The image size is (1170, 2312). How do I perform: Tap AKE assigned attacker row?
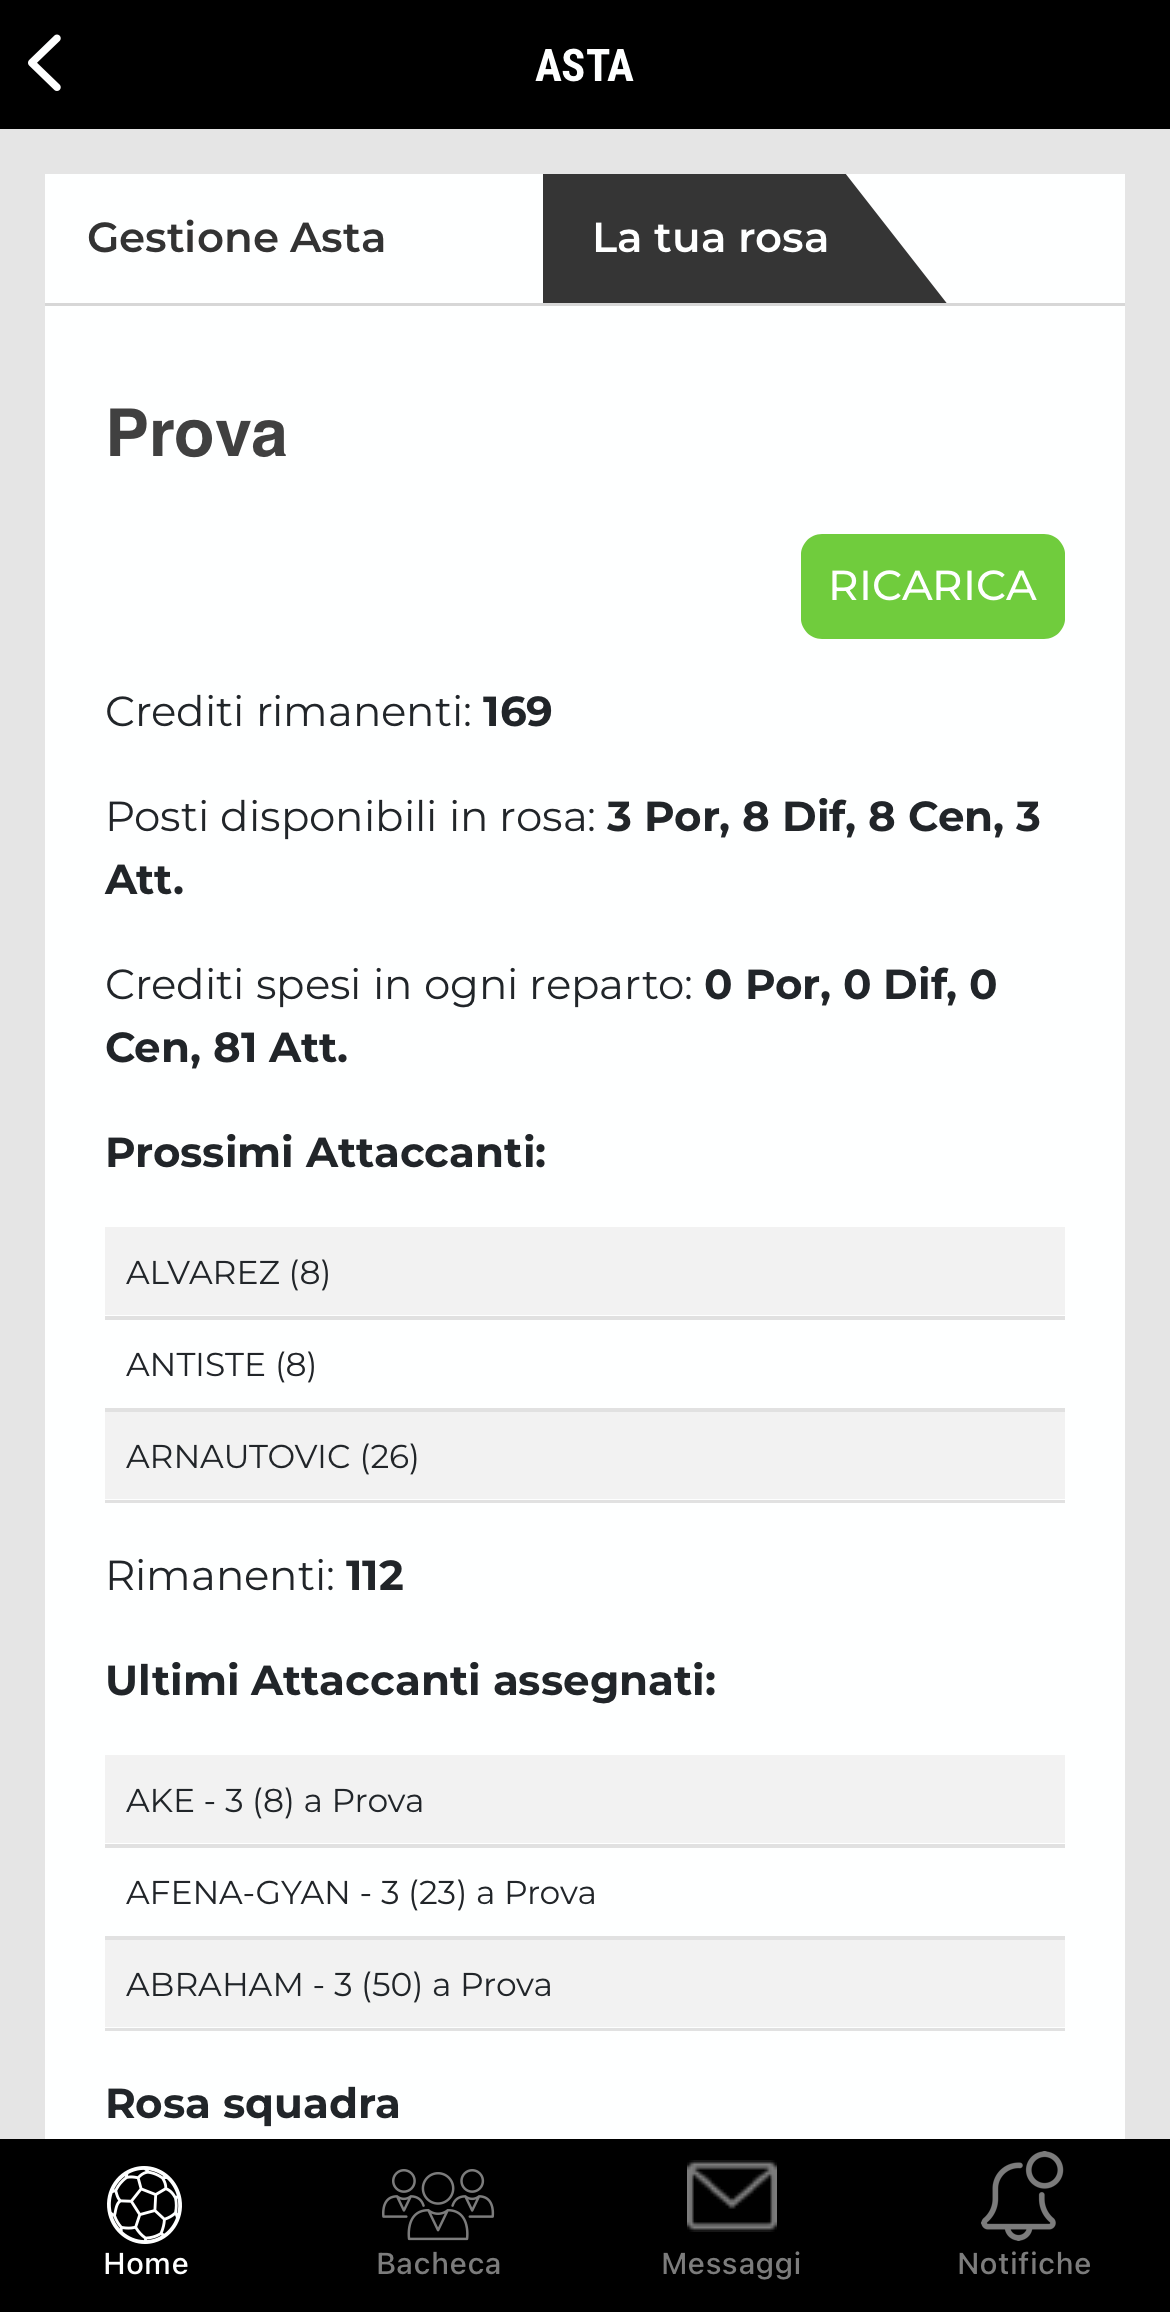coord(584,1800)
